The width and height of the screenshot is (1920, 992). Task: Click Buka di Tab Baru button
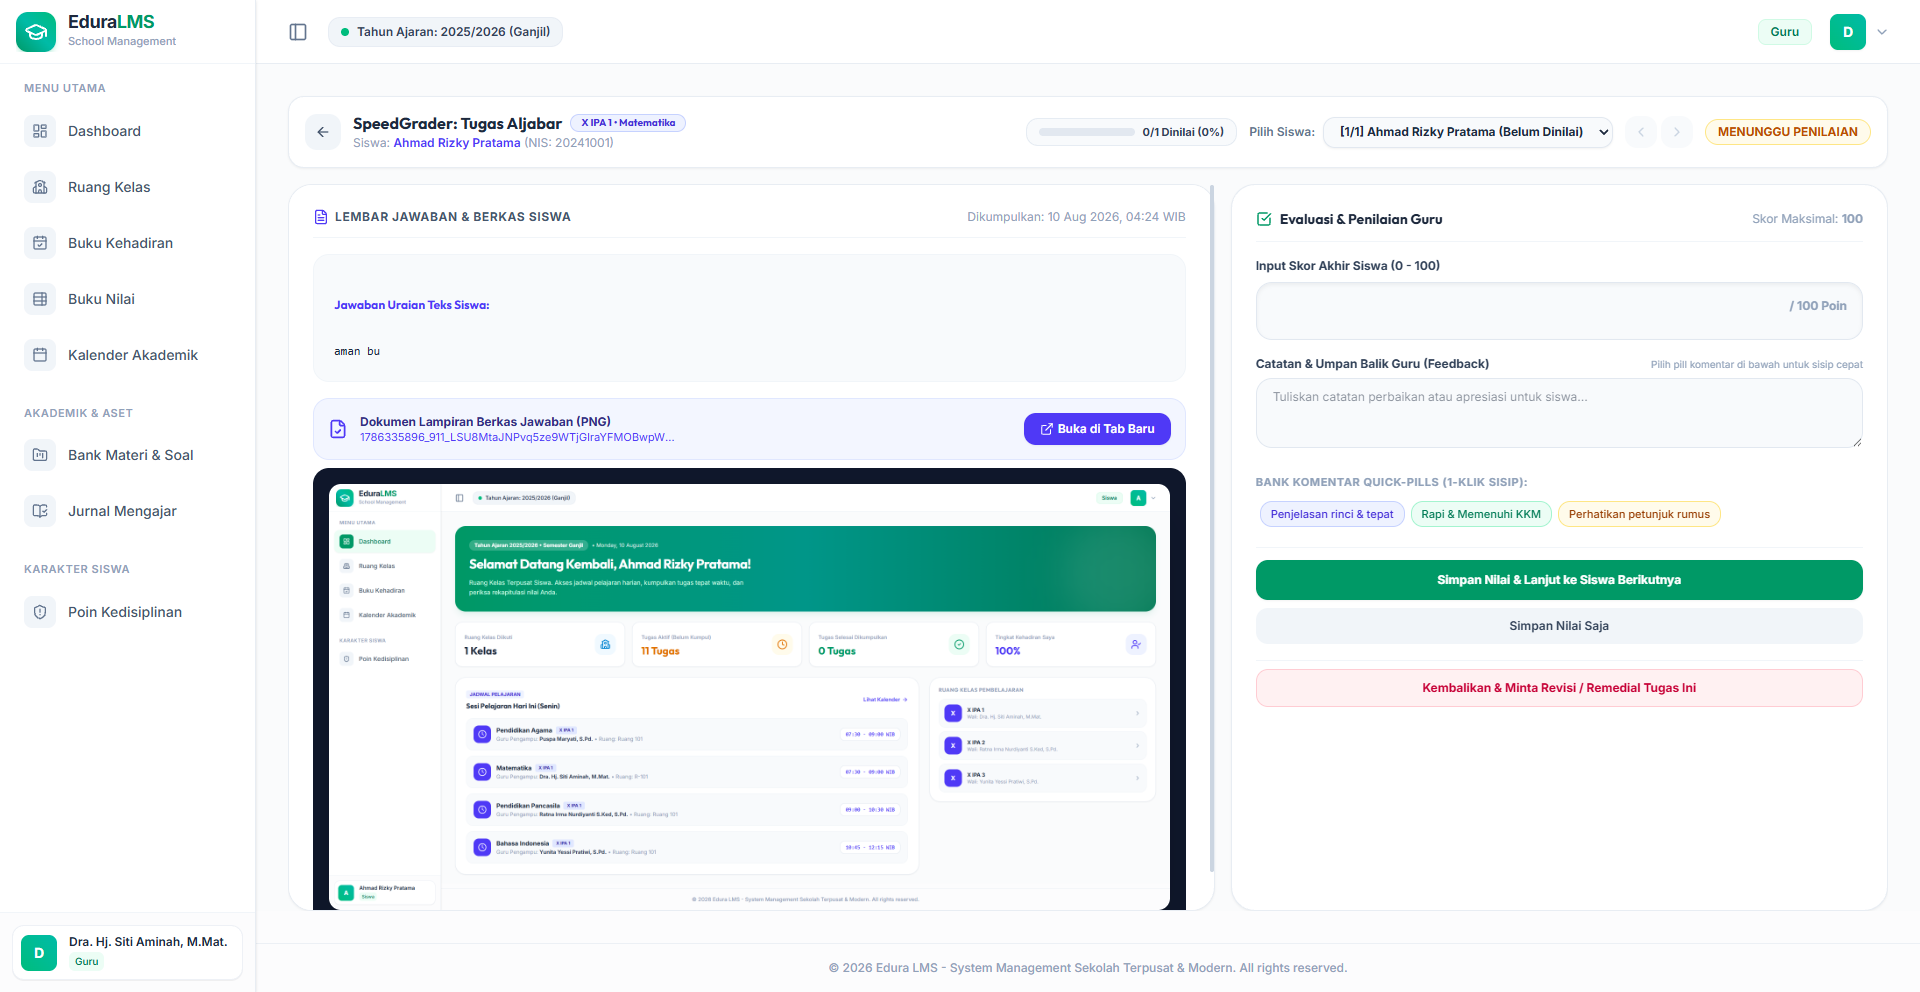1097,429
